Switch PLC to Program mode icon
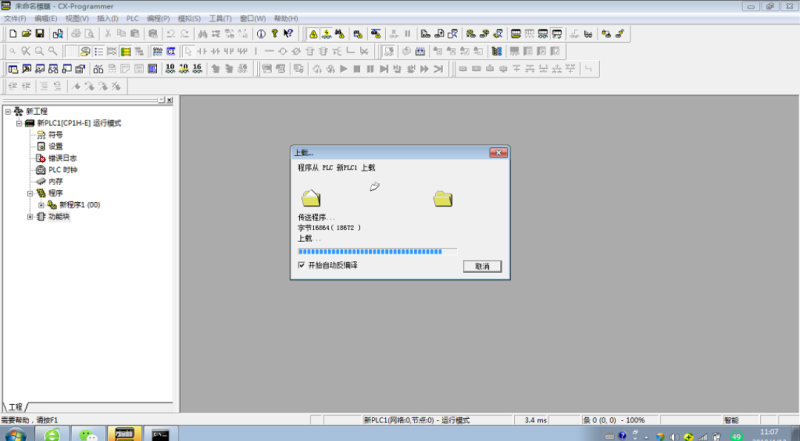The image size is (800, 441). [x=516, y=34]
